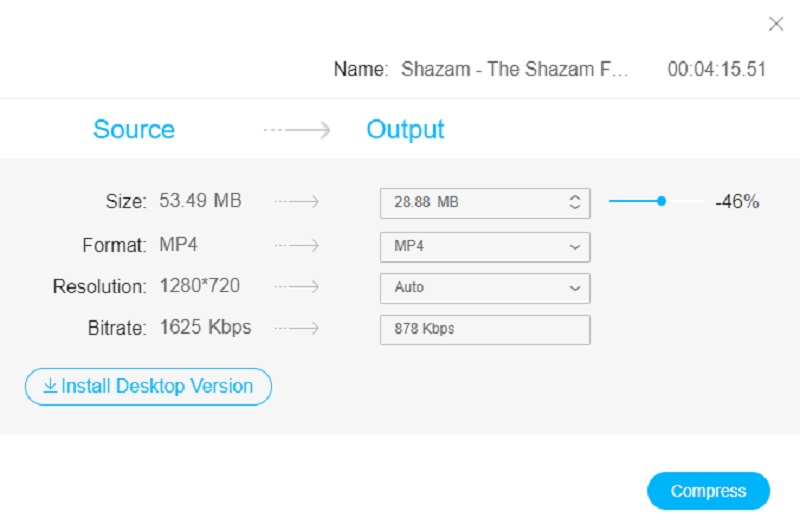Click the 28.88 MB output size field
The width and height of the screenshot is (800, 531).
click(470, 203)
